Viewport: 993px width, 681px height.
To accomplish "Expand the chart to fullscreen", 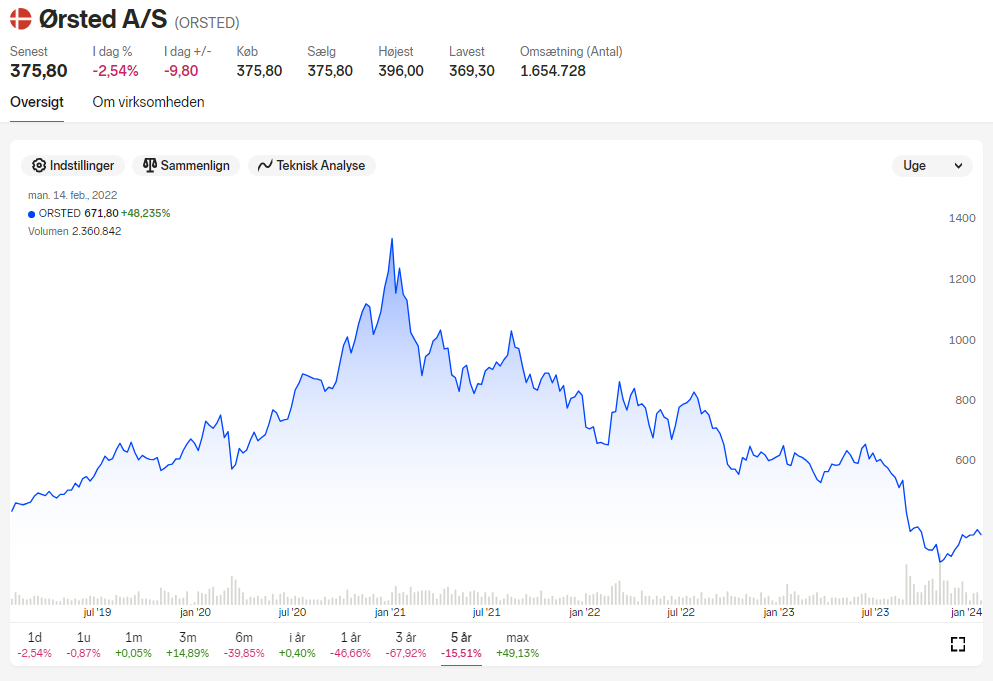I will 958,644.
